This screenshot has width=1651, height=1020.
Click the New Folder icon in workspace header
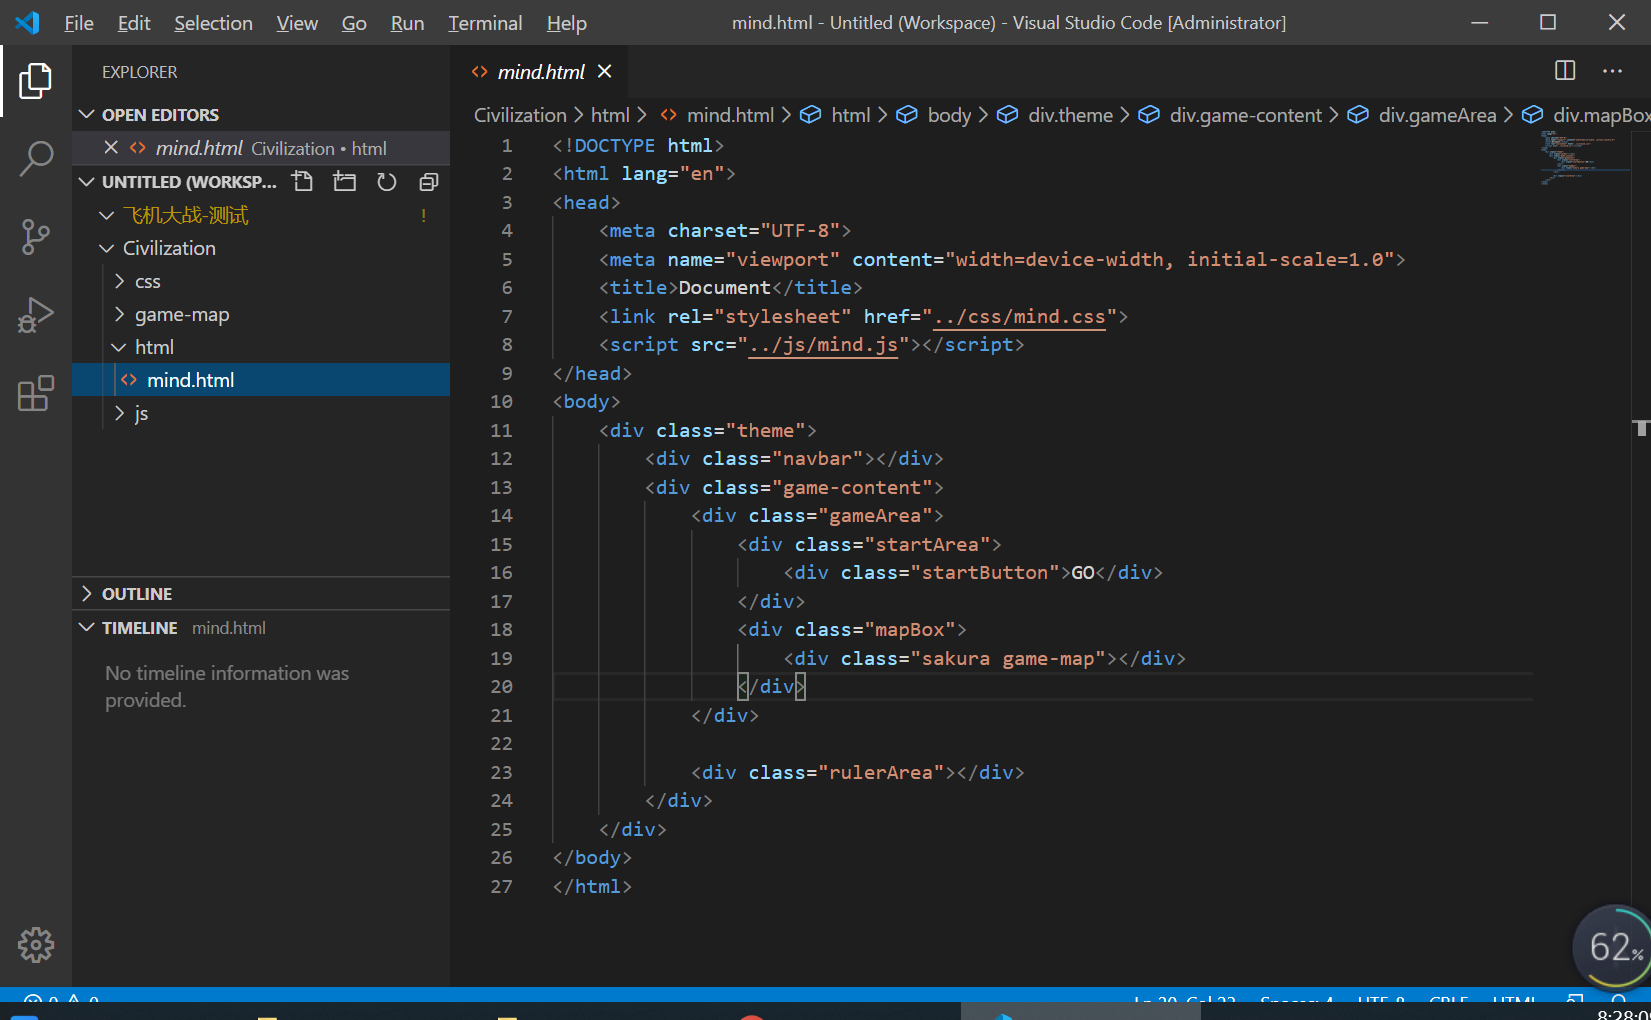point(345,181)
